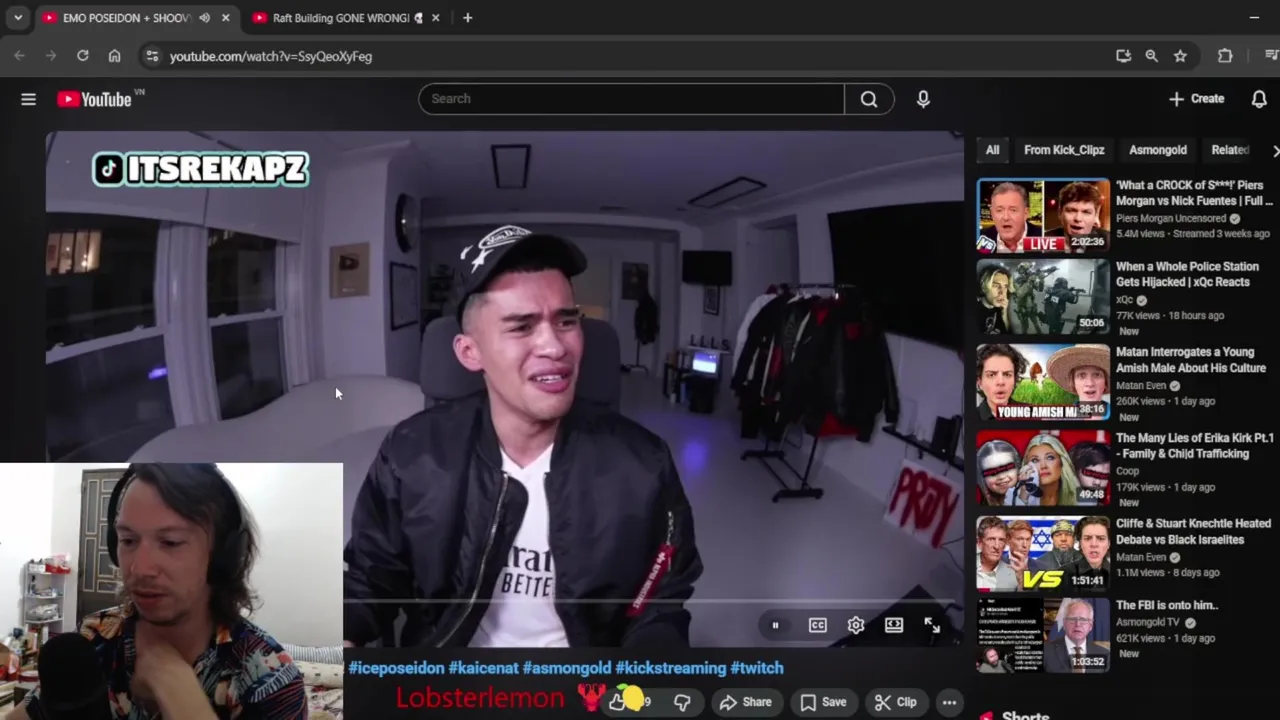Open the video player settings gear
The height and width of the screenshot is (720, 1280).
point(856,625)
